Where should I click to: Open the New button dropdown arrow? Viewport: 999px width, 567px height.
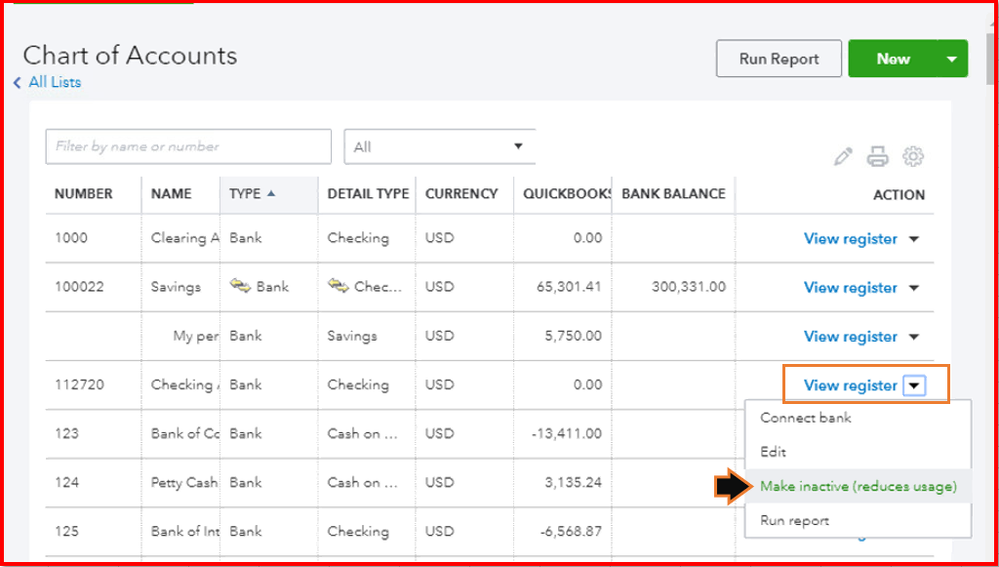click(x=952, y=59)
